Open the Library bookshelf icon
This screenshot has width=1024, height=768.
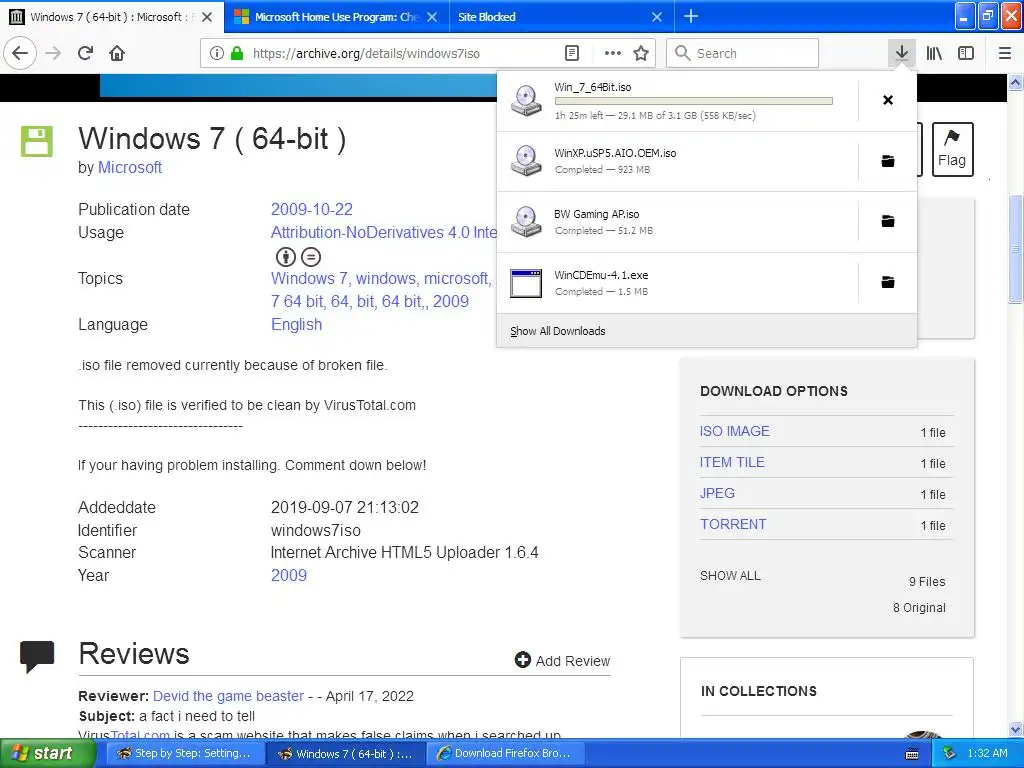point(934,53)
